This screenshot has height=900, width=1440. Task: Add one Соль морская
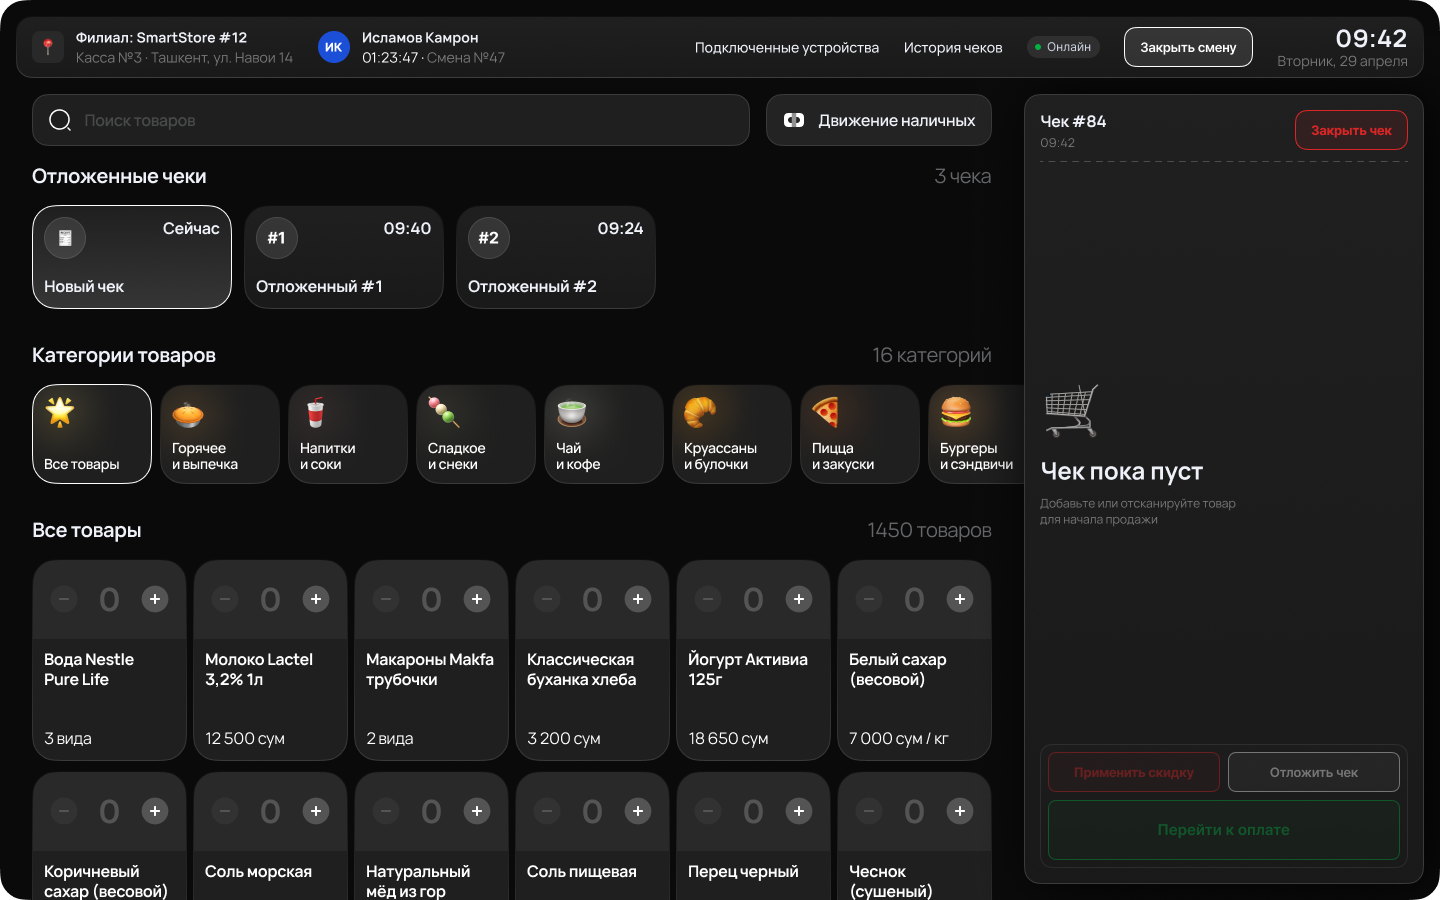316,811
